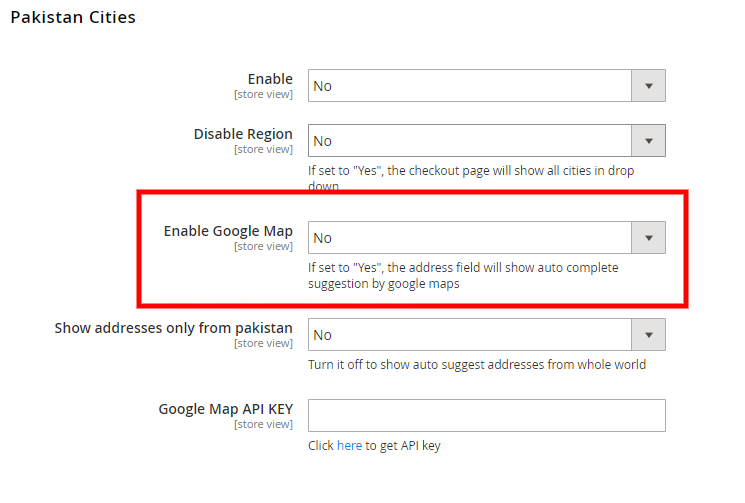Click the store view scope under Enable
This screenshot has width=745, height=503.
(263, 95)
